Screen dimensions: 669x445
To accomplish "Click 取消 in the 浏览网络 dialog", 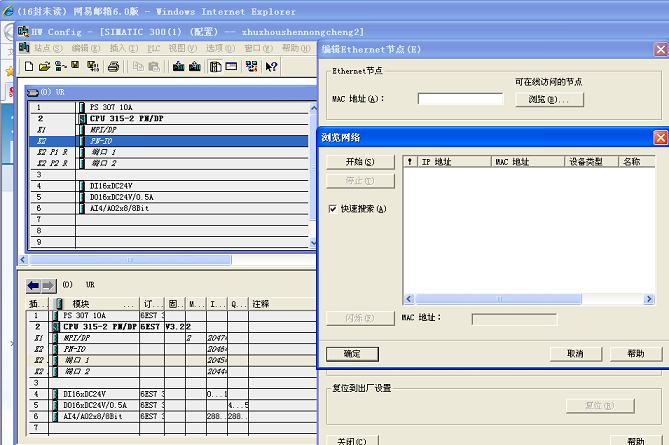I will (x=576, y=354).
